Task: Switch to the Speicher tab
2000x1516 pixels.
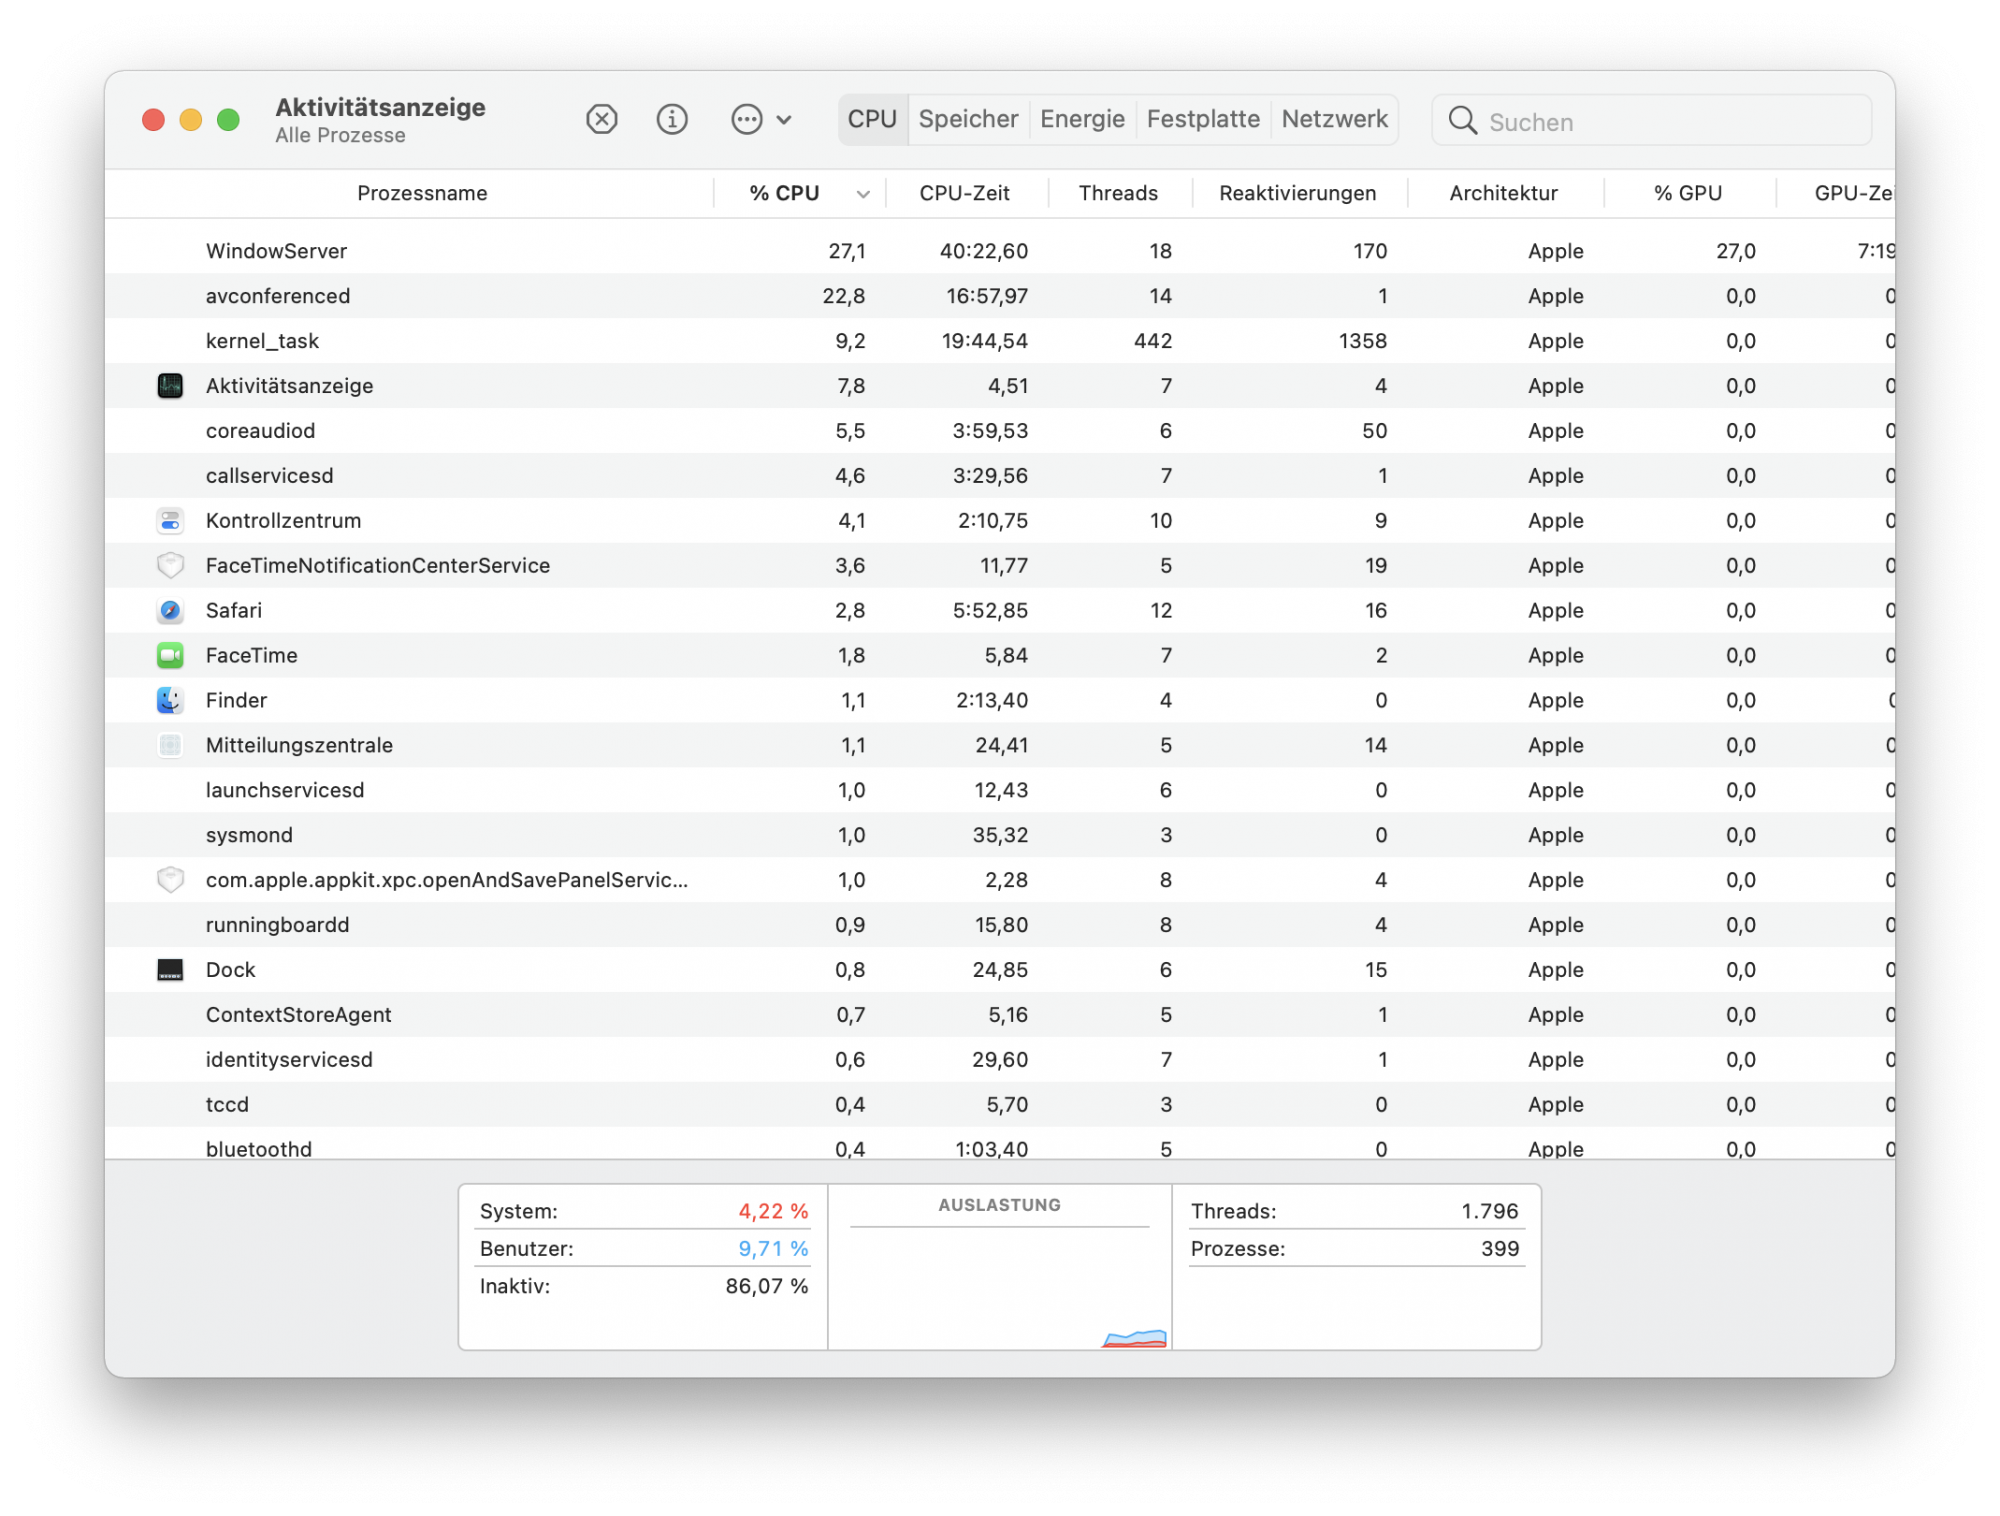Action: (968, 119)
